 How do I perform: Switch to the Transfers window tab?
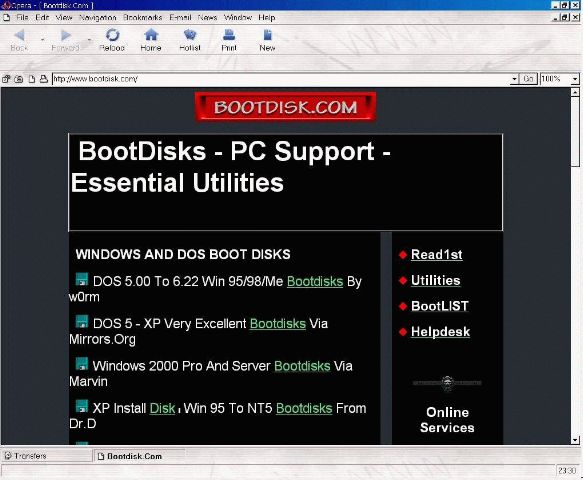pos(46,456)
